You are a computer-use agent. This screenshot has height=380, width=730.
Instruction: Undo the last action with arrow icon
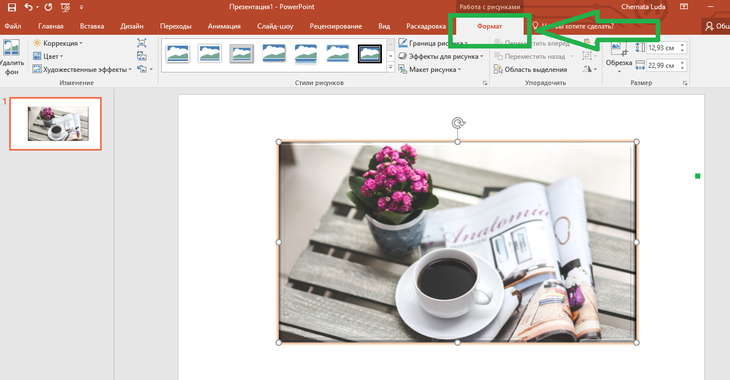(x=29, y=7)
